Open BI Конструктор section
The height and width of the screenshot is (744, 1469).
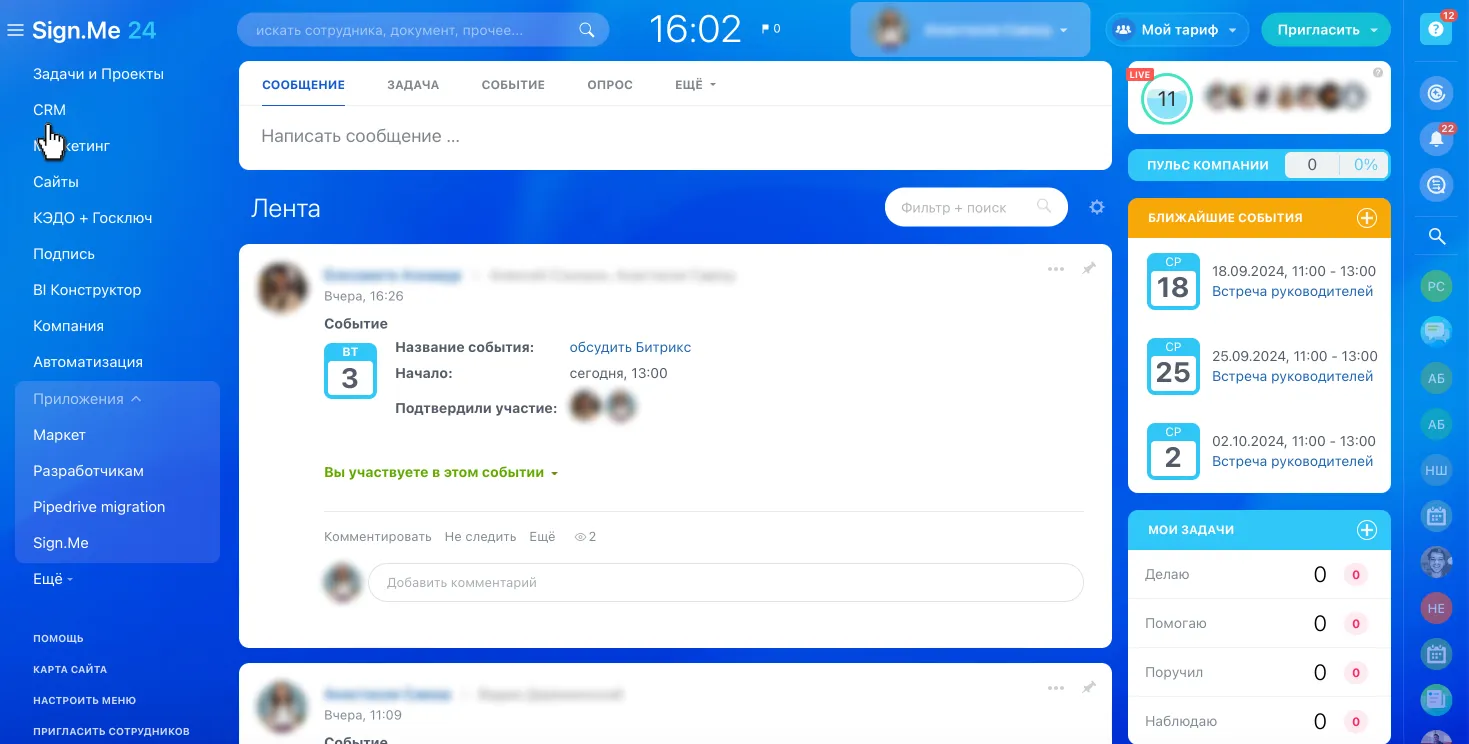pyautogui.click(x=87, y=290)
